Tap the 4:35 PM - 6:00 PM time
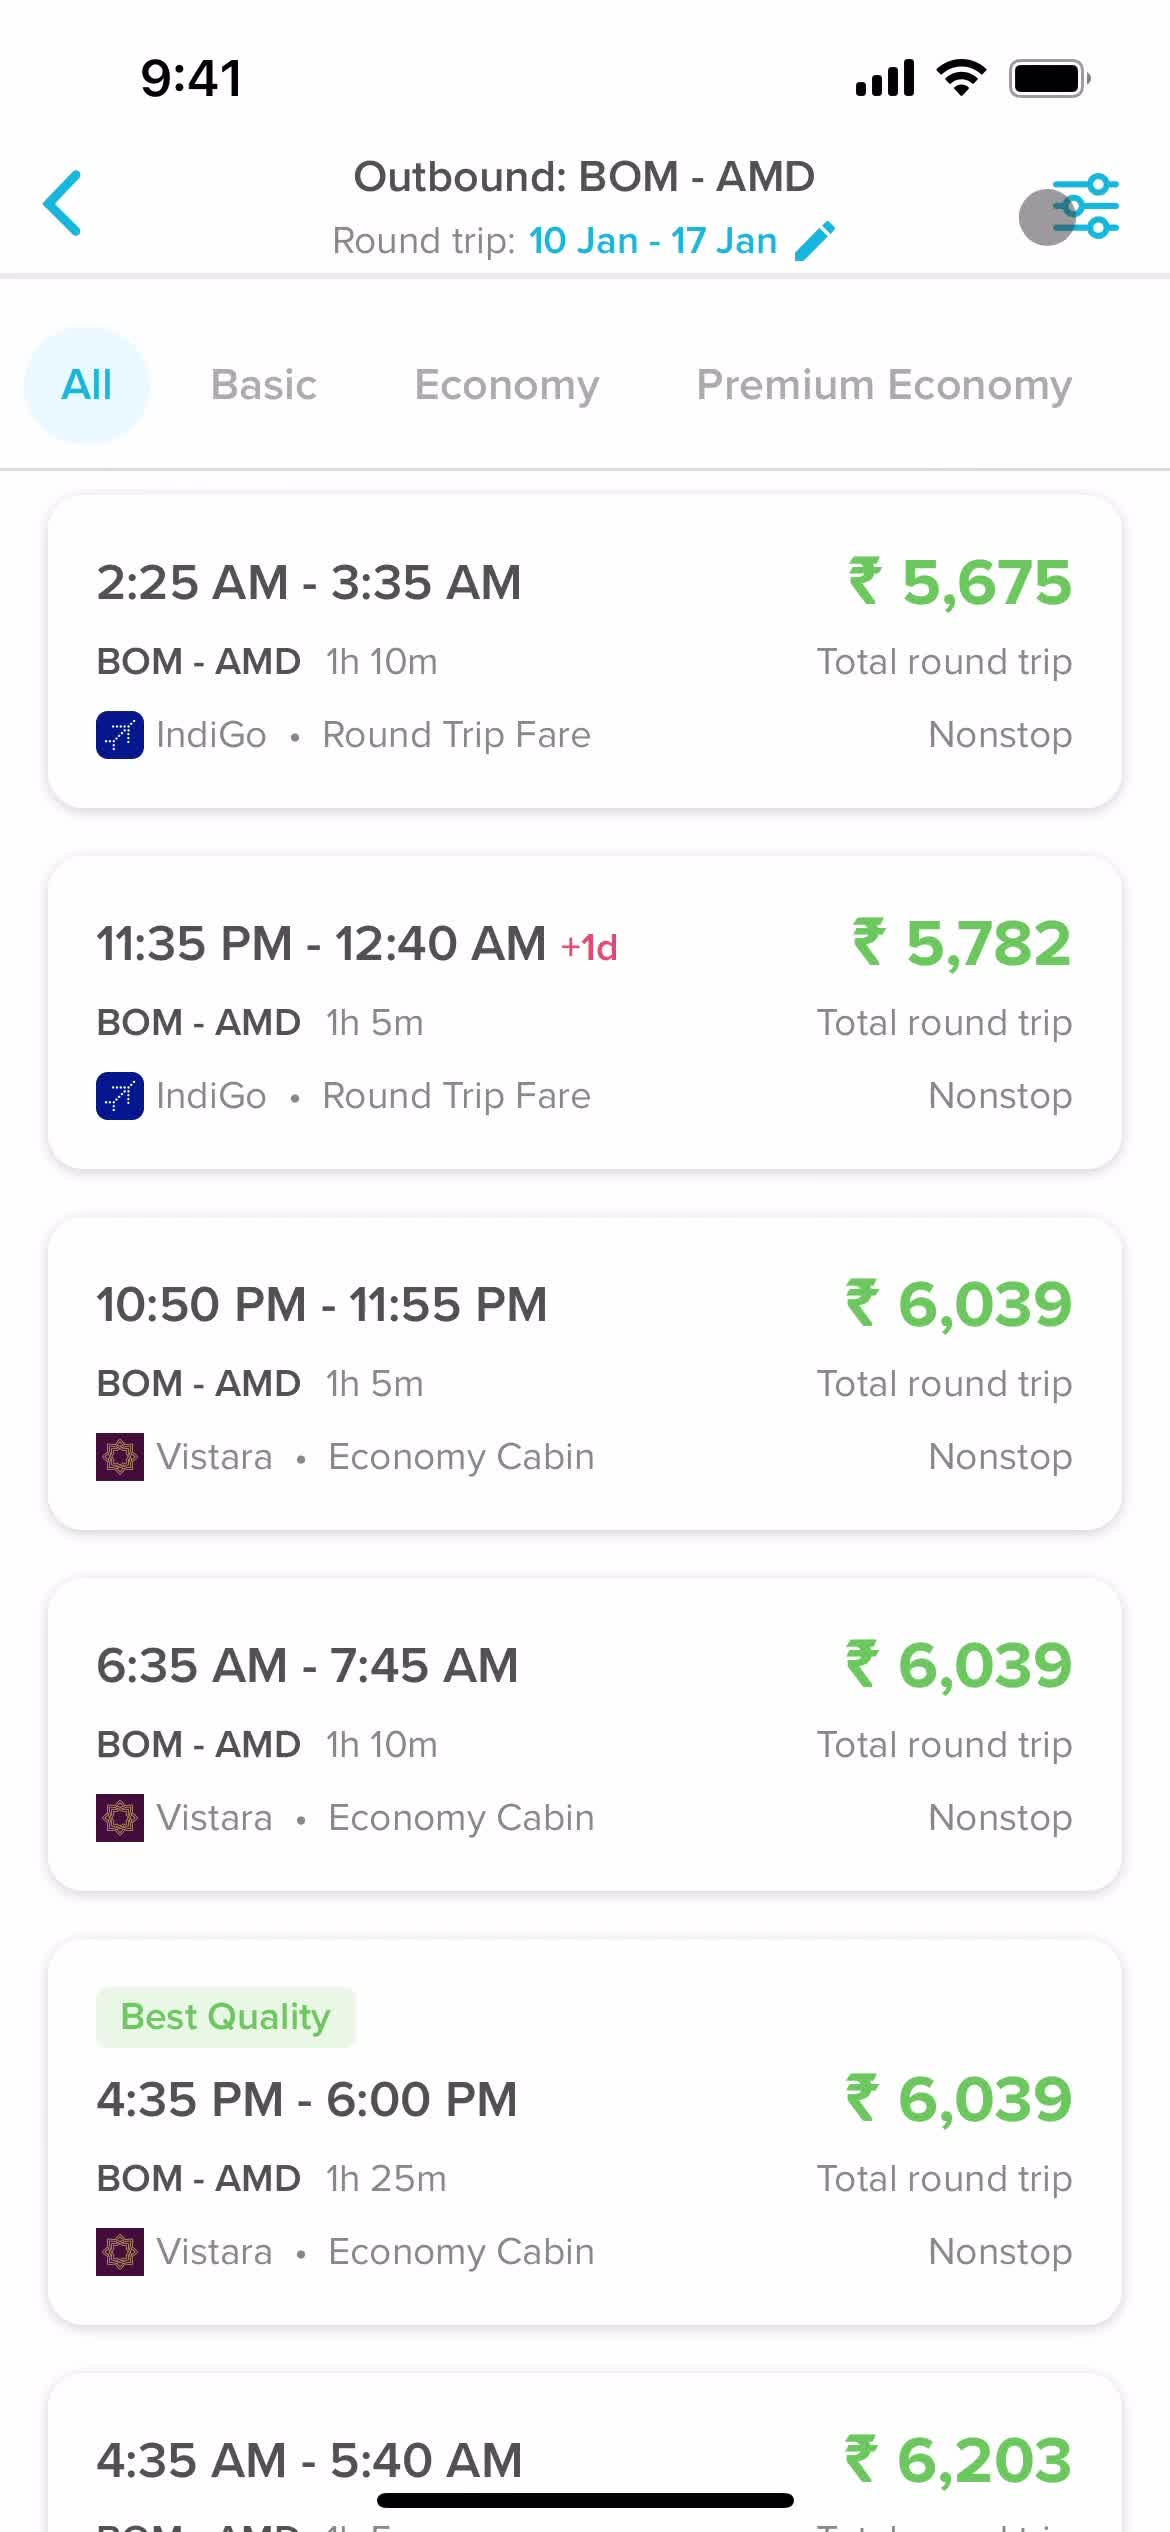1170x2532 pixels. tap(307, 2099)
